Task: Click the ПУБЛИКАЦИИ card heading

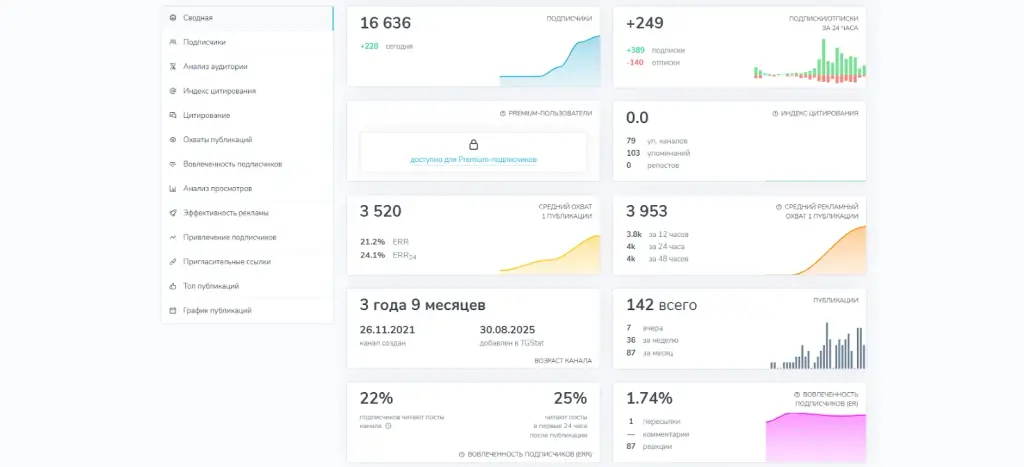Action: [x=836, y=301]
